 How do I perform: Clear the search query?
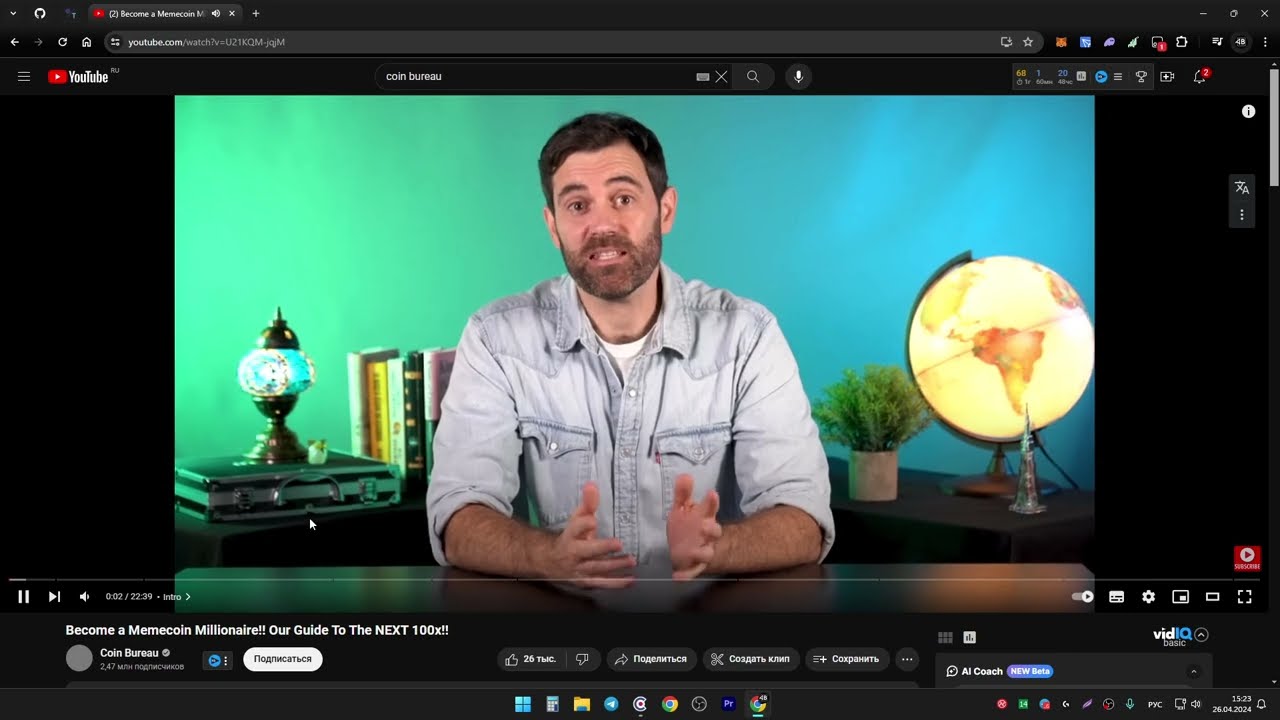(721, 76)
